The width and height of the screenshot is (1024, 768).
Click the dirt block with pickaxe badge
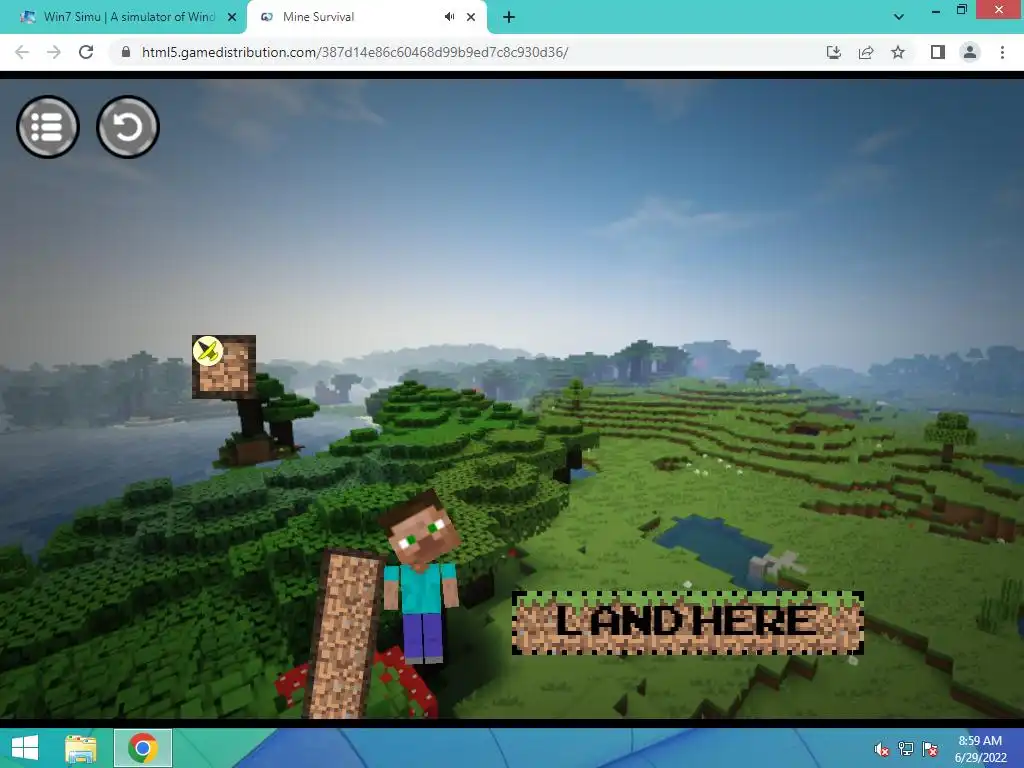point(223,366)
